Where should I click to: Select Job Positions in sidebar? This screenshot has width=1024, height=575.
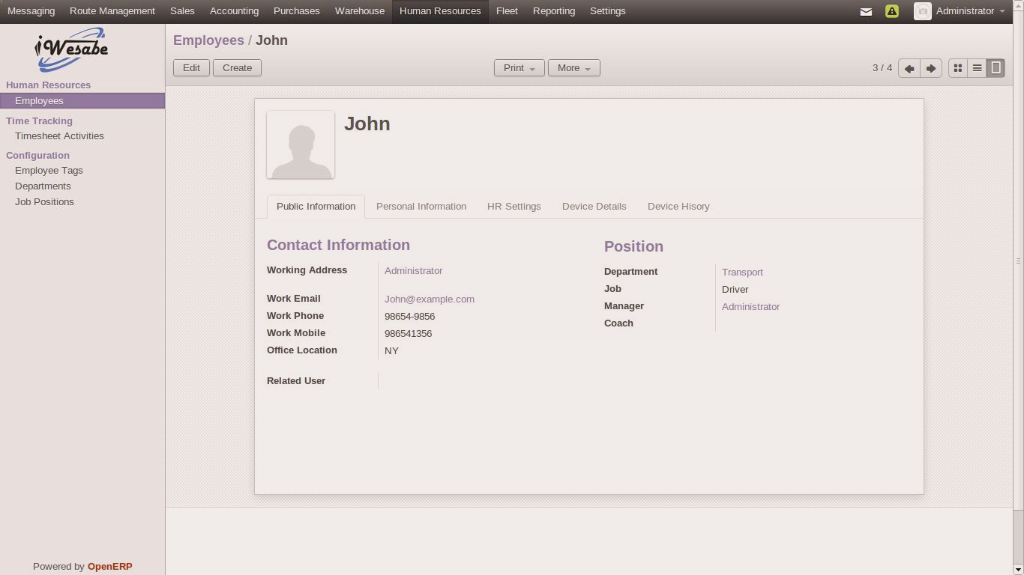point(44,202)
